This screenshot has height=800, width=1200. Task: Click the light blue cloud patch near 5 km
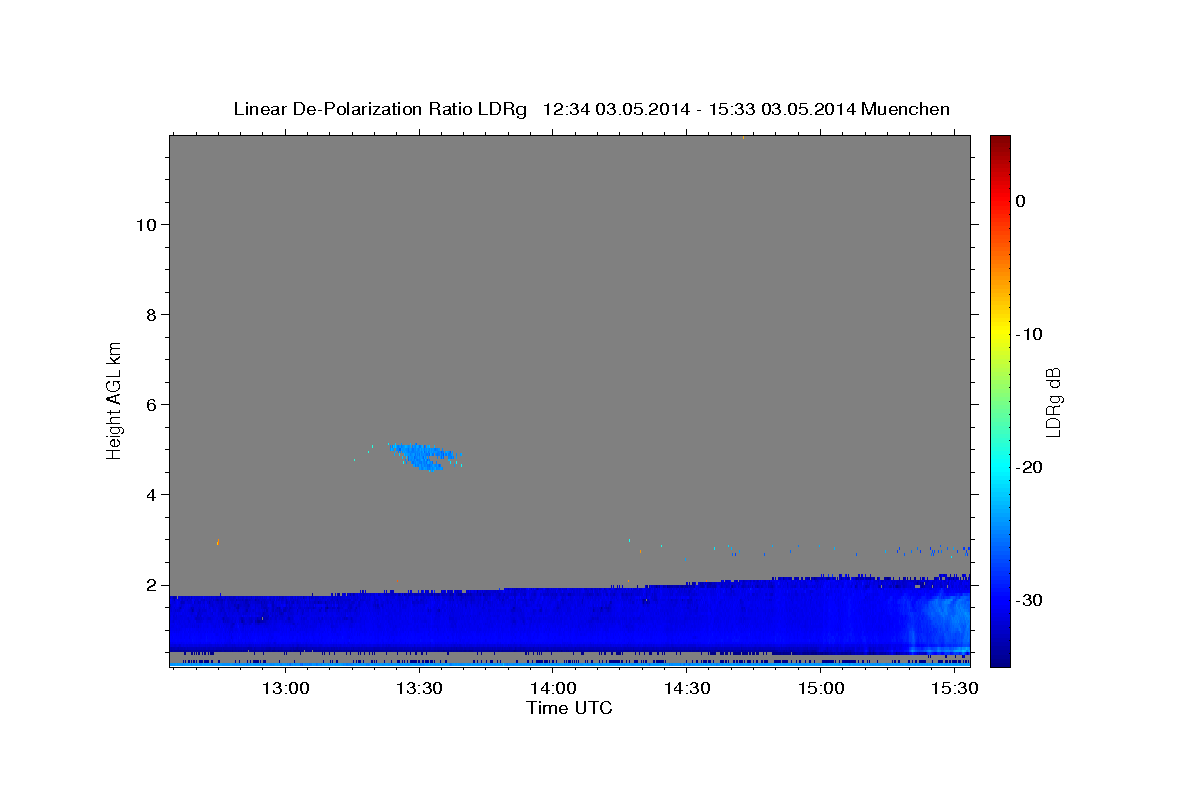pos(423,456)
